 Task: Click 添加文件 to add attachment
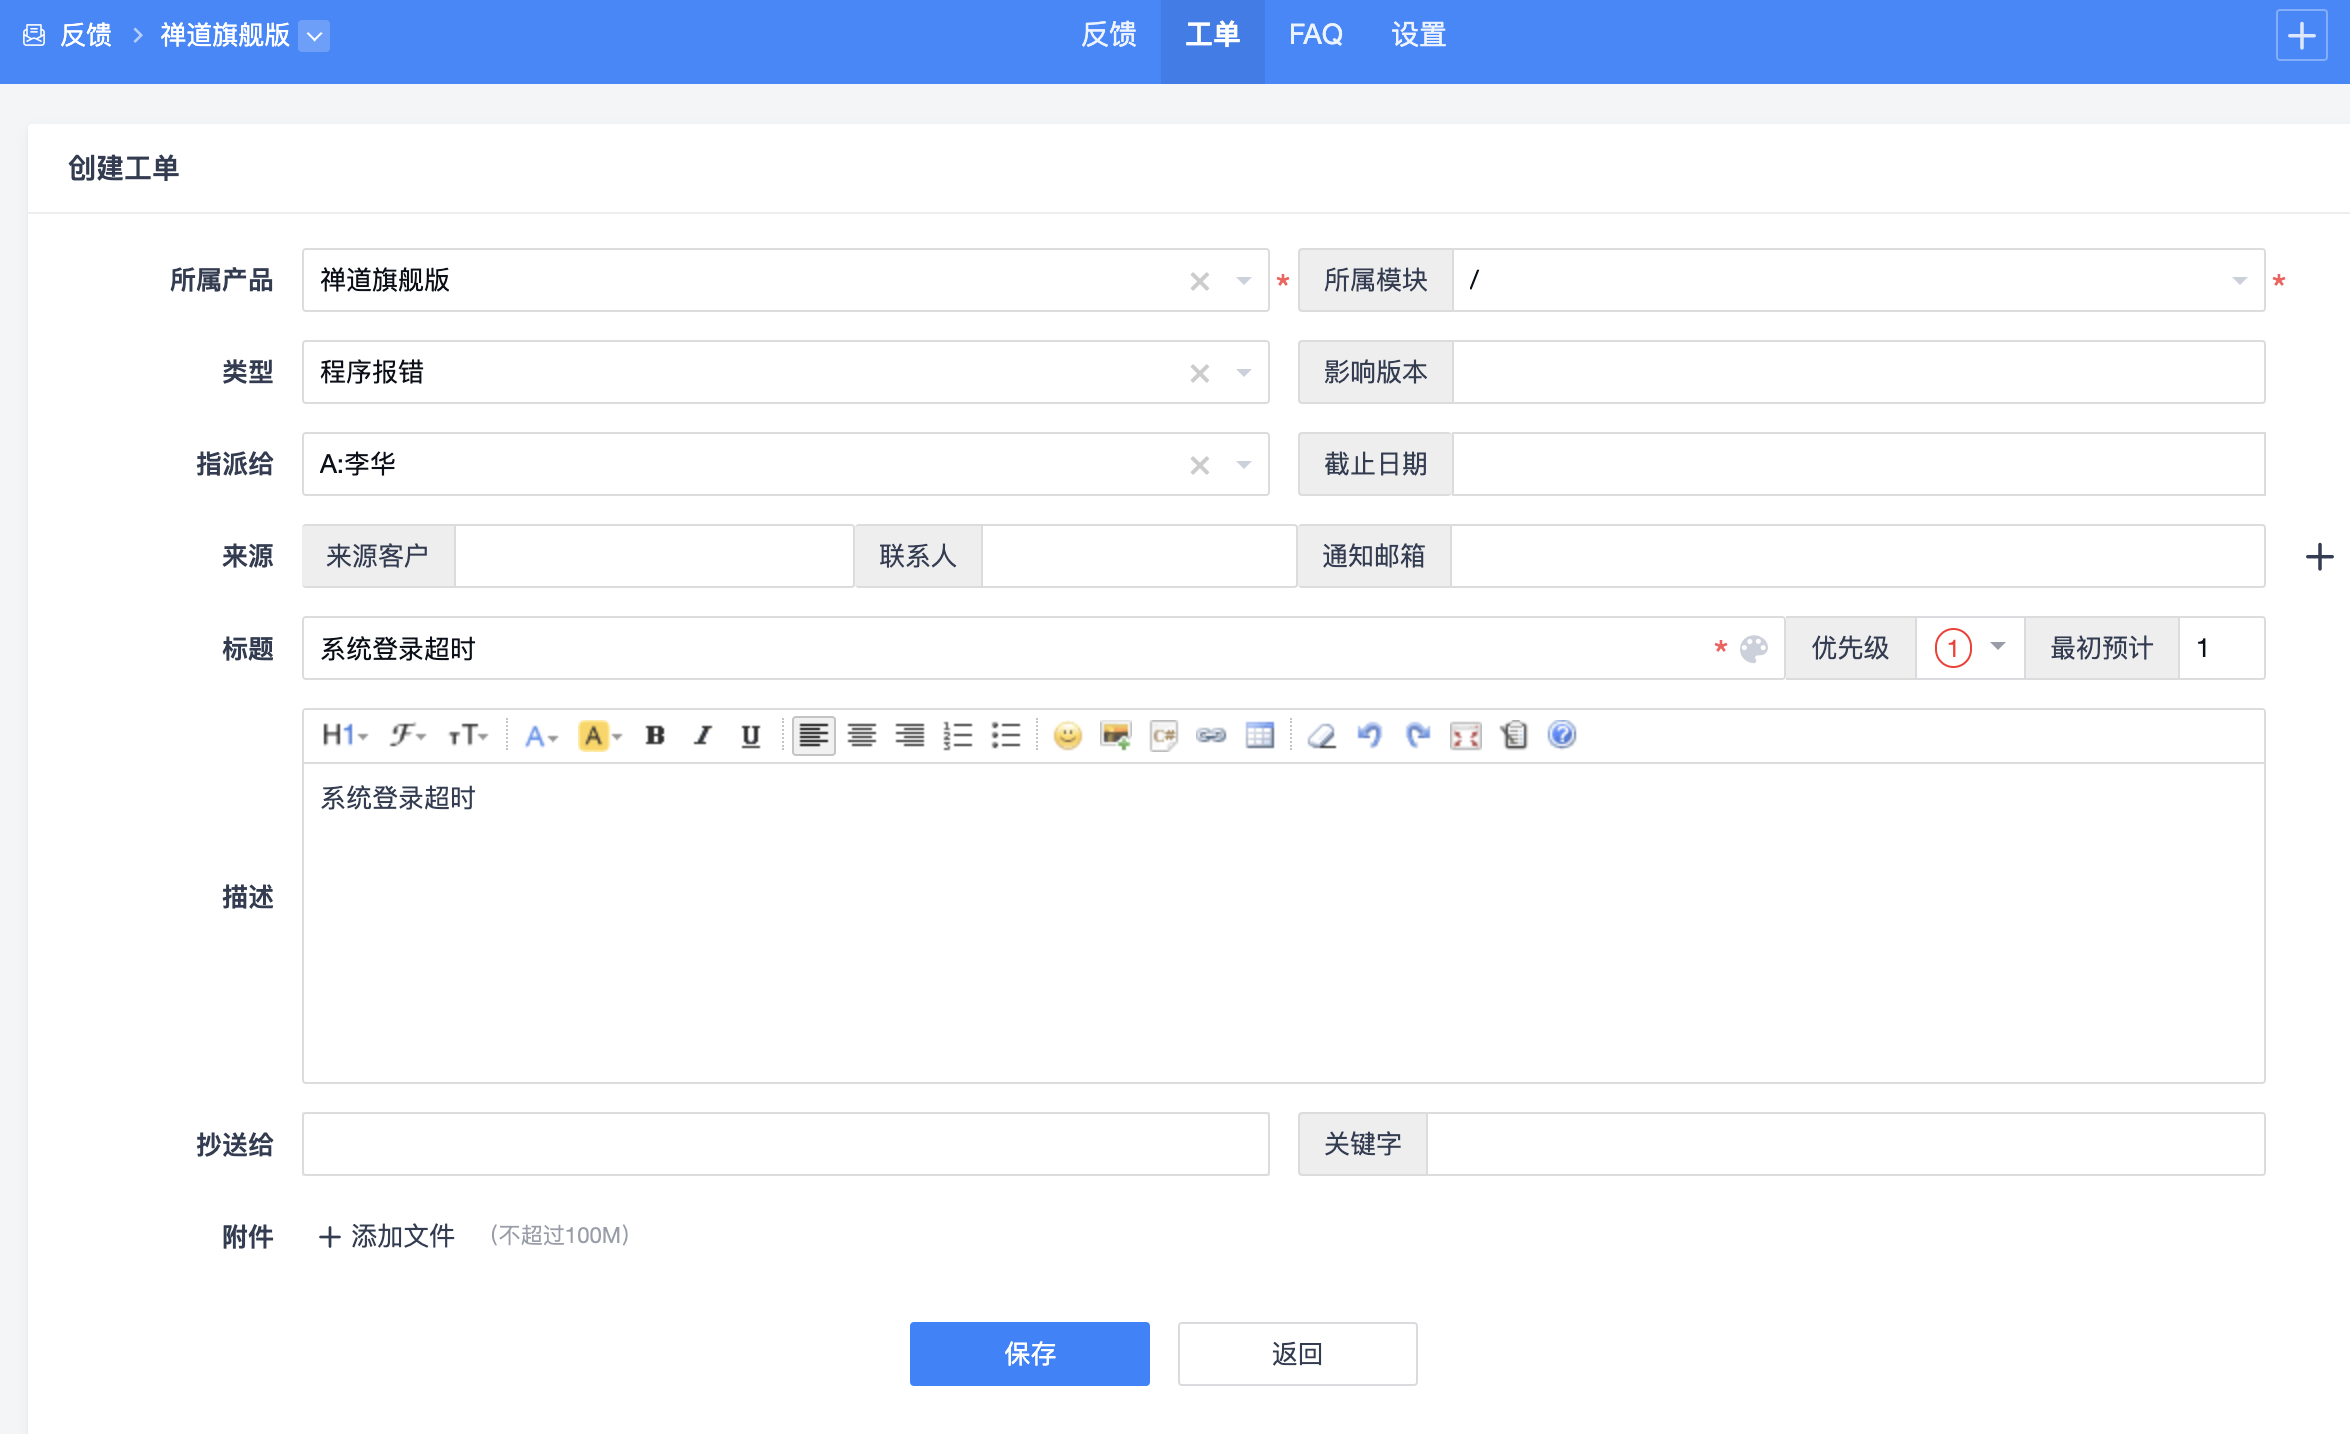387,1236
